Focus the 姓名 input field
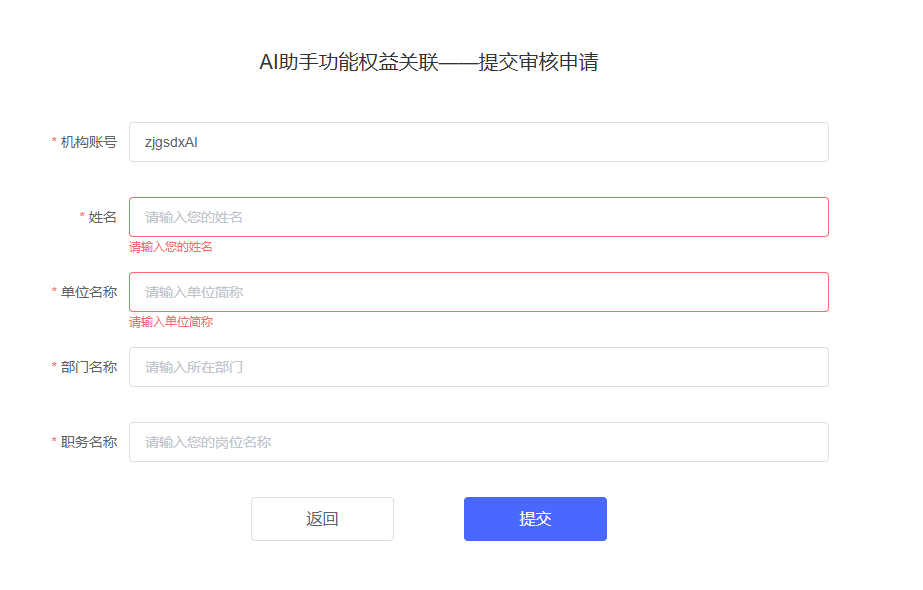 click(479, 217)
